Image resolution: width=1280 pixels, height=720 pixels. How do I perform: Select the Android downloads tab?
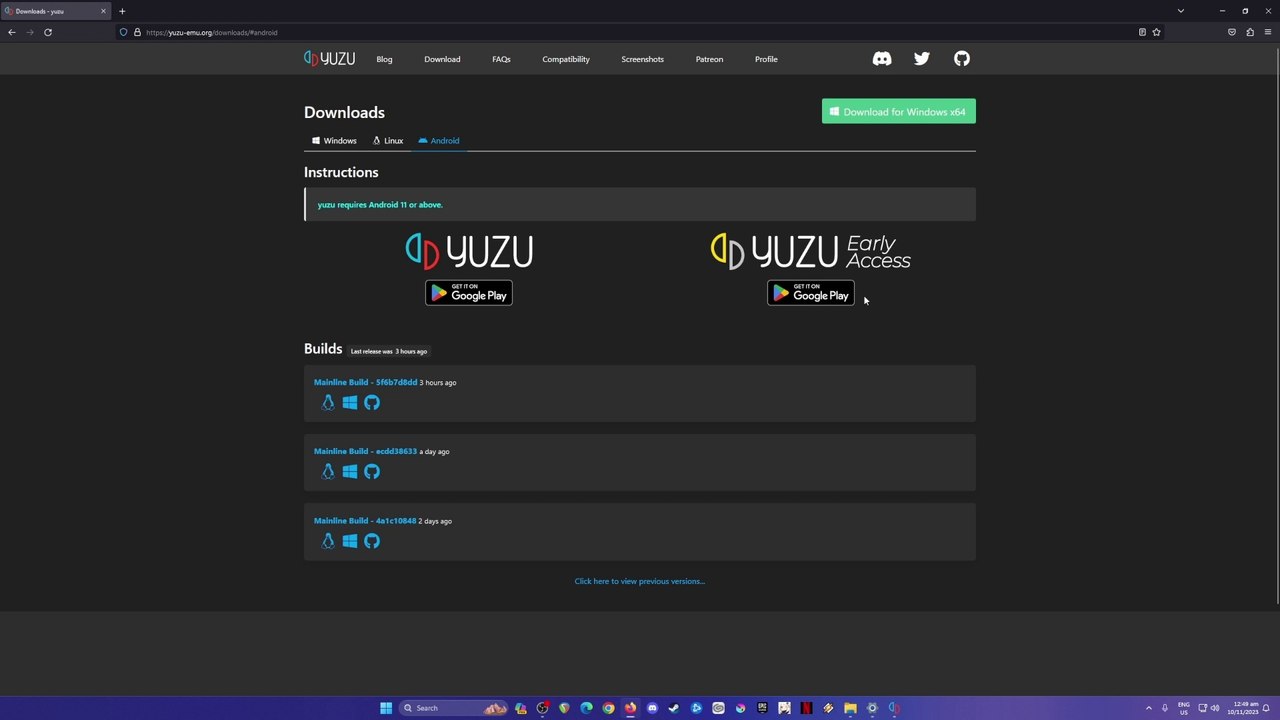pos(439,141)
